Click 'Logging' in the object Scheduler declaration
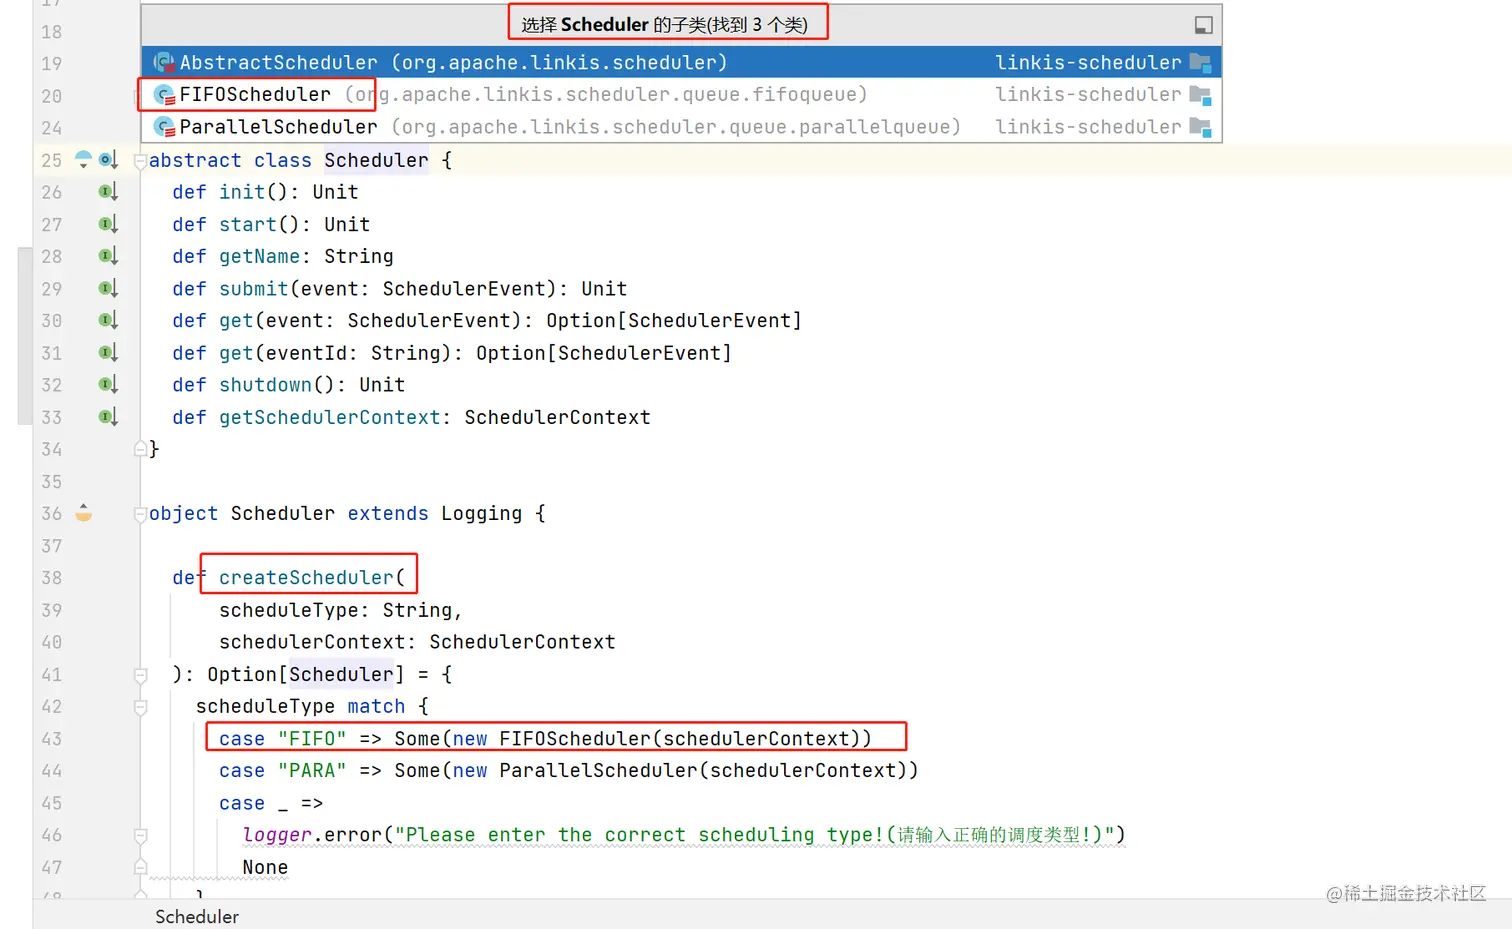This screenshot has height=929, width=1512. (x=481, y=513)
